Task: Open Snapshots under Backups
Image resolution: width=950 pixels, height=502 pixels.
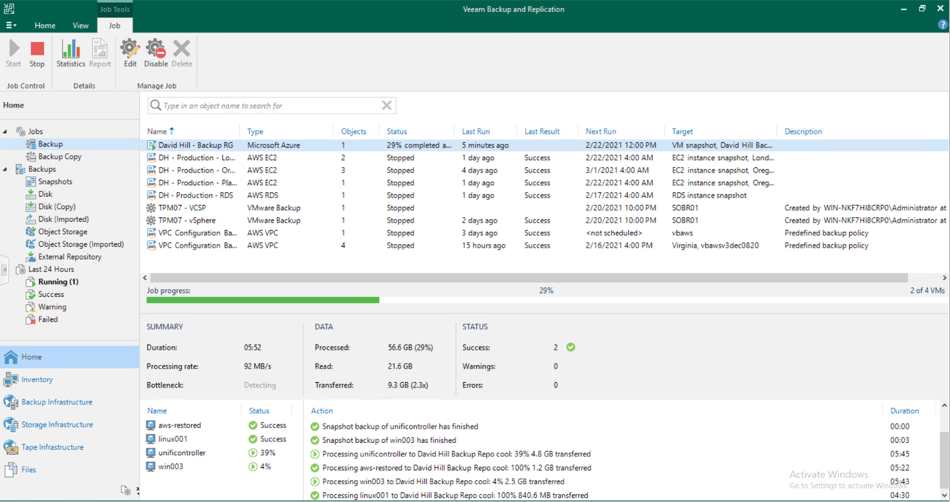Action: (x=55, y=182)
